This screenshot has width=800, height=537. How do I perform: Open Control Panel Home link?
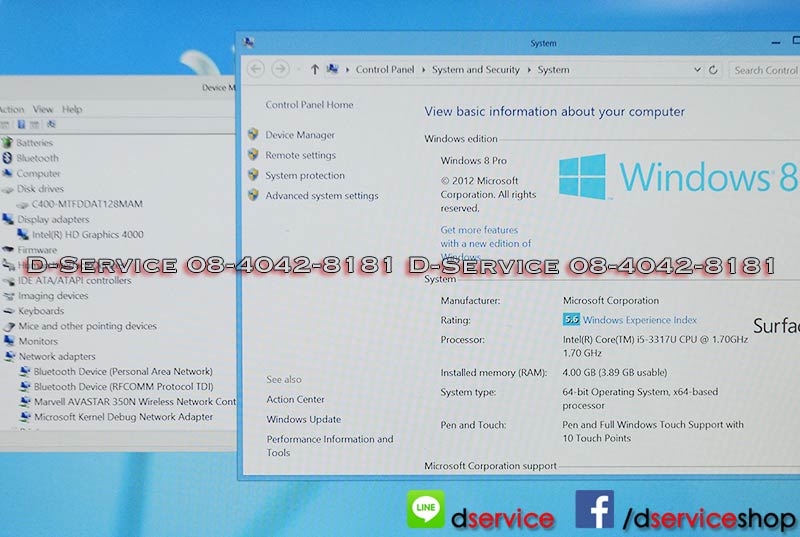click(309, 105)
